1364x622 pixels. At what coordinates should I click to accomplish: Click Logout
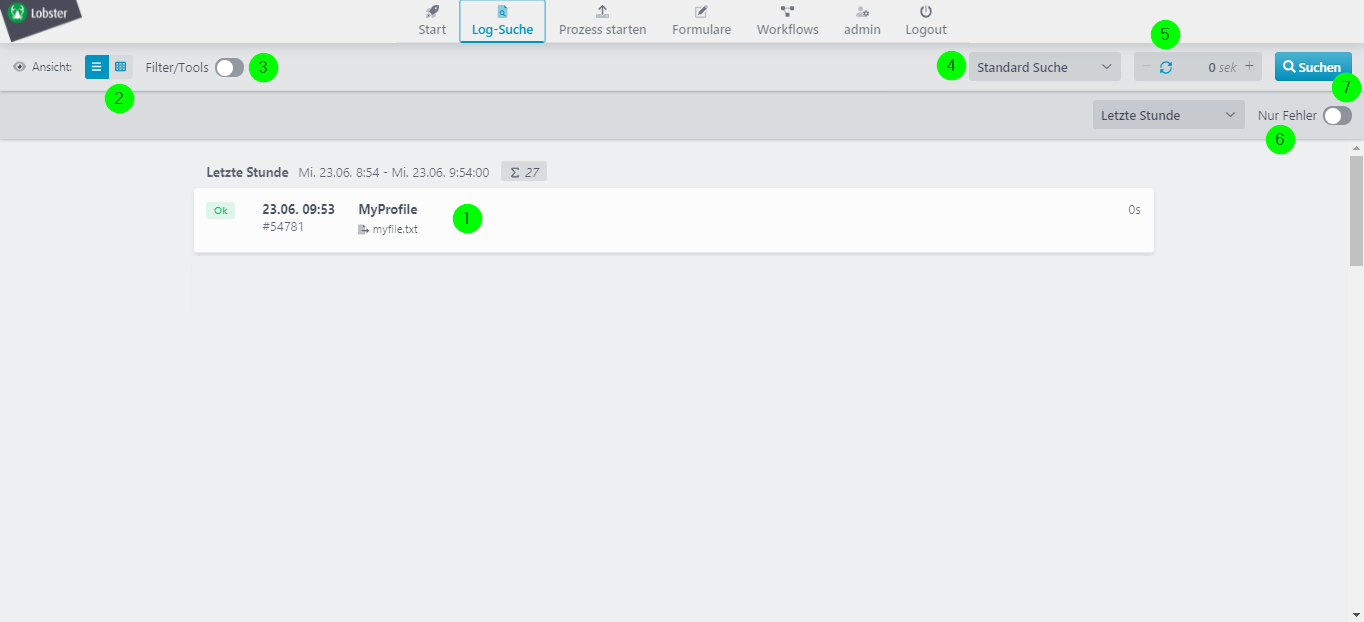926,21
